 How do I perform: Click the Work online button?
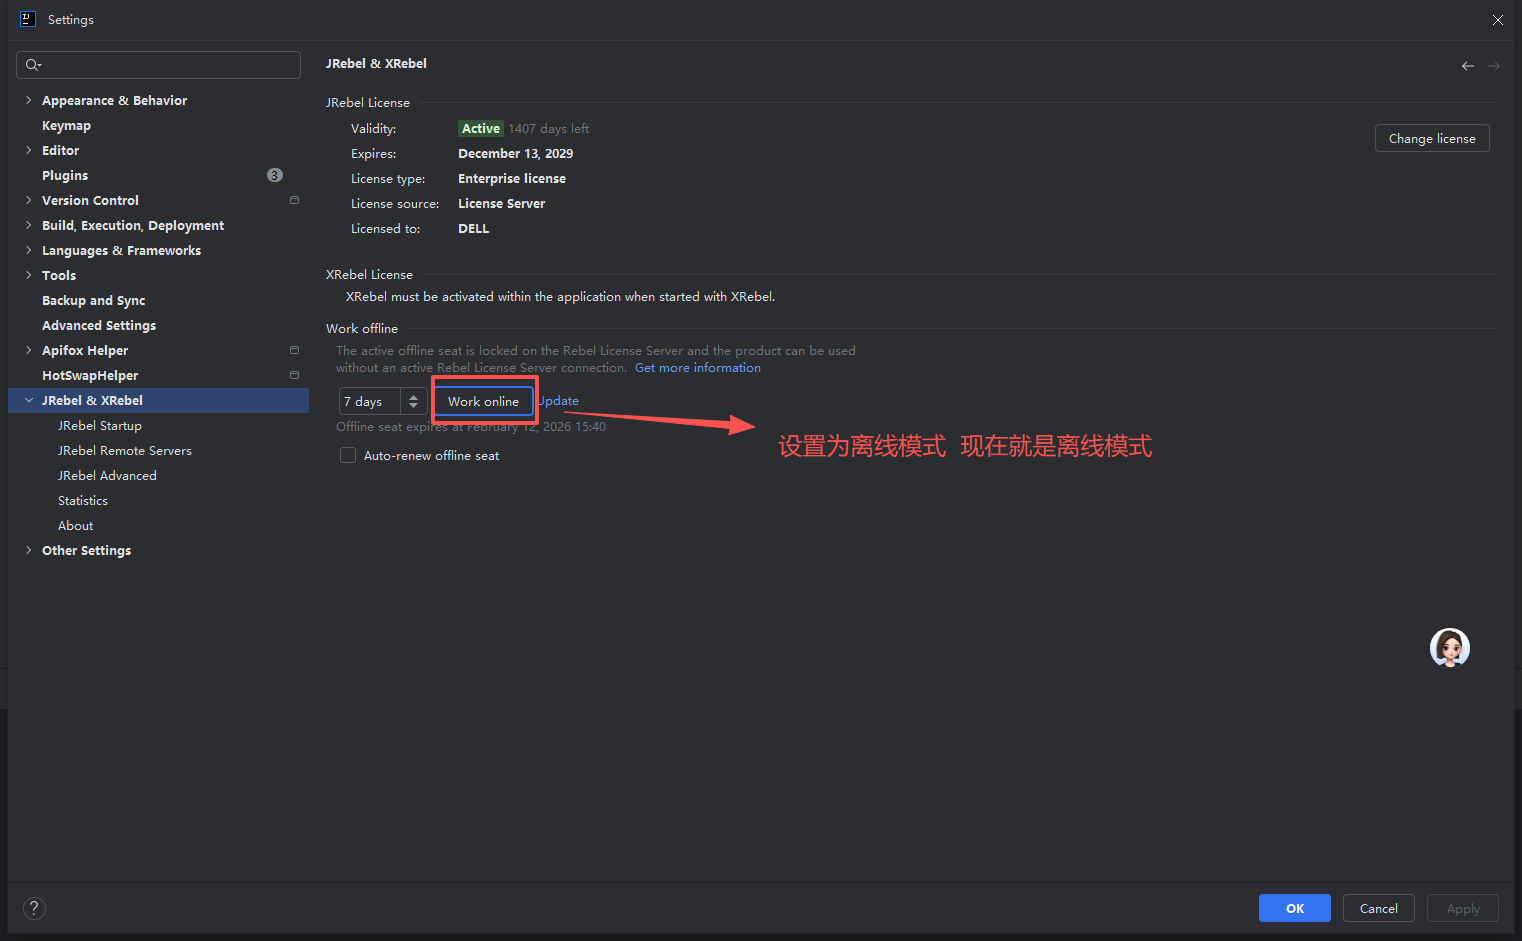483,401
